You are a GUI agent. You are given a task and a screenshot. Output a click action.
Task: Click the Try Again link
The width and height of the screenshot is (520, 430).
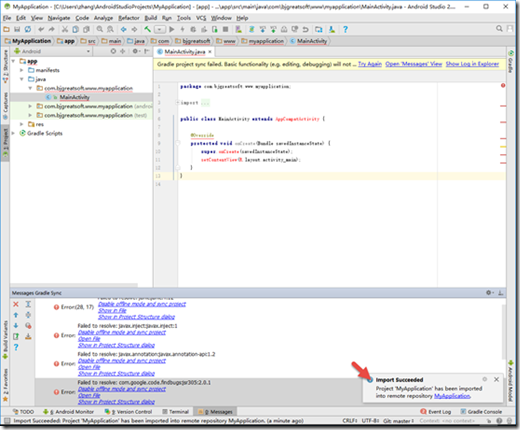[370, 64]
